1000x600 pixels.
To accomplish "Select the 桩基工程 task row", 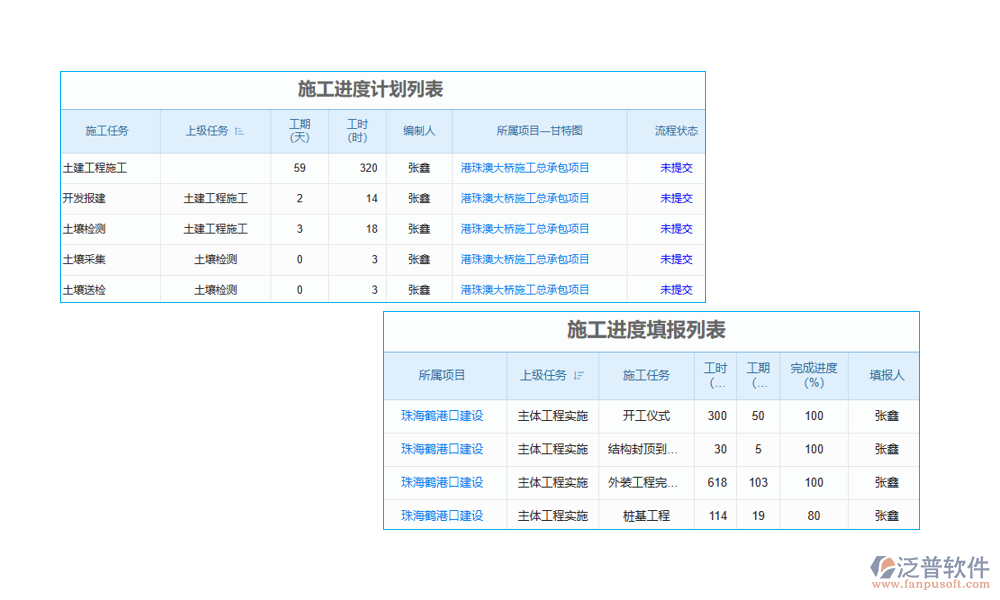I will (646, 515).
